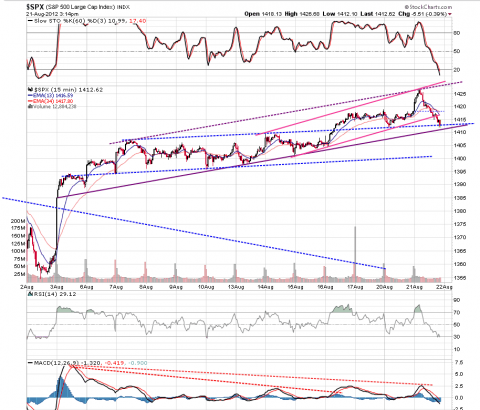
Task: Click the RSI(14) 29.12 panel label
Action: coord(52,294)
